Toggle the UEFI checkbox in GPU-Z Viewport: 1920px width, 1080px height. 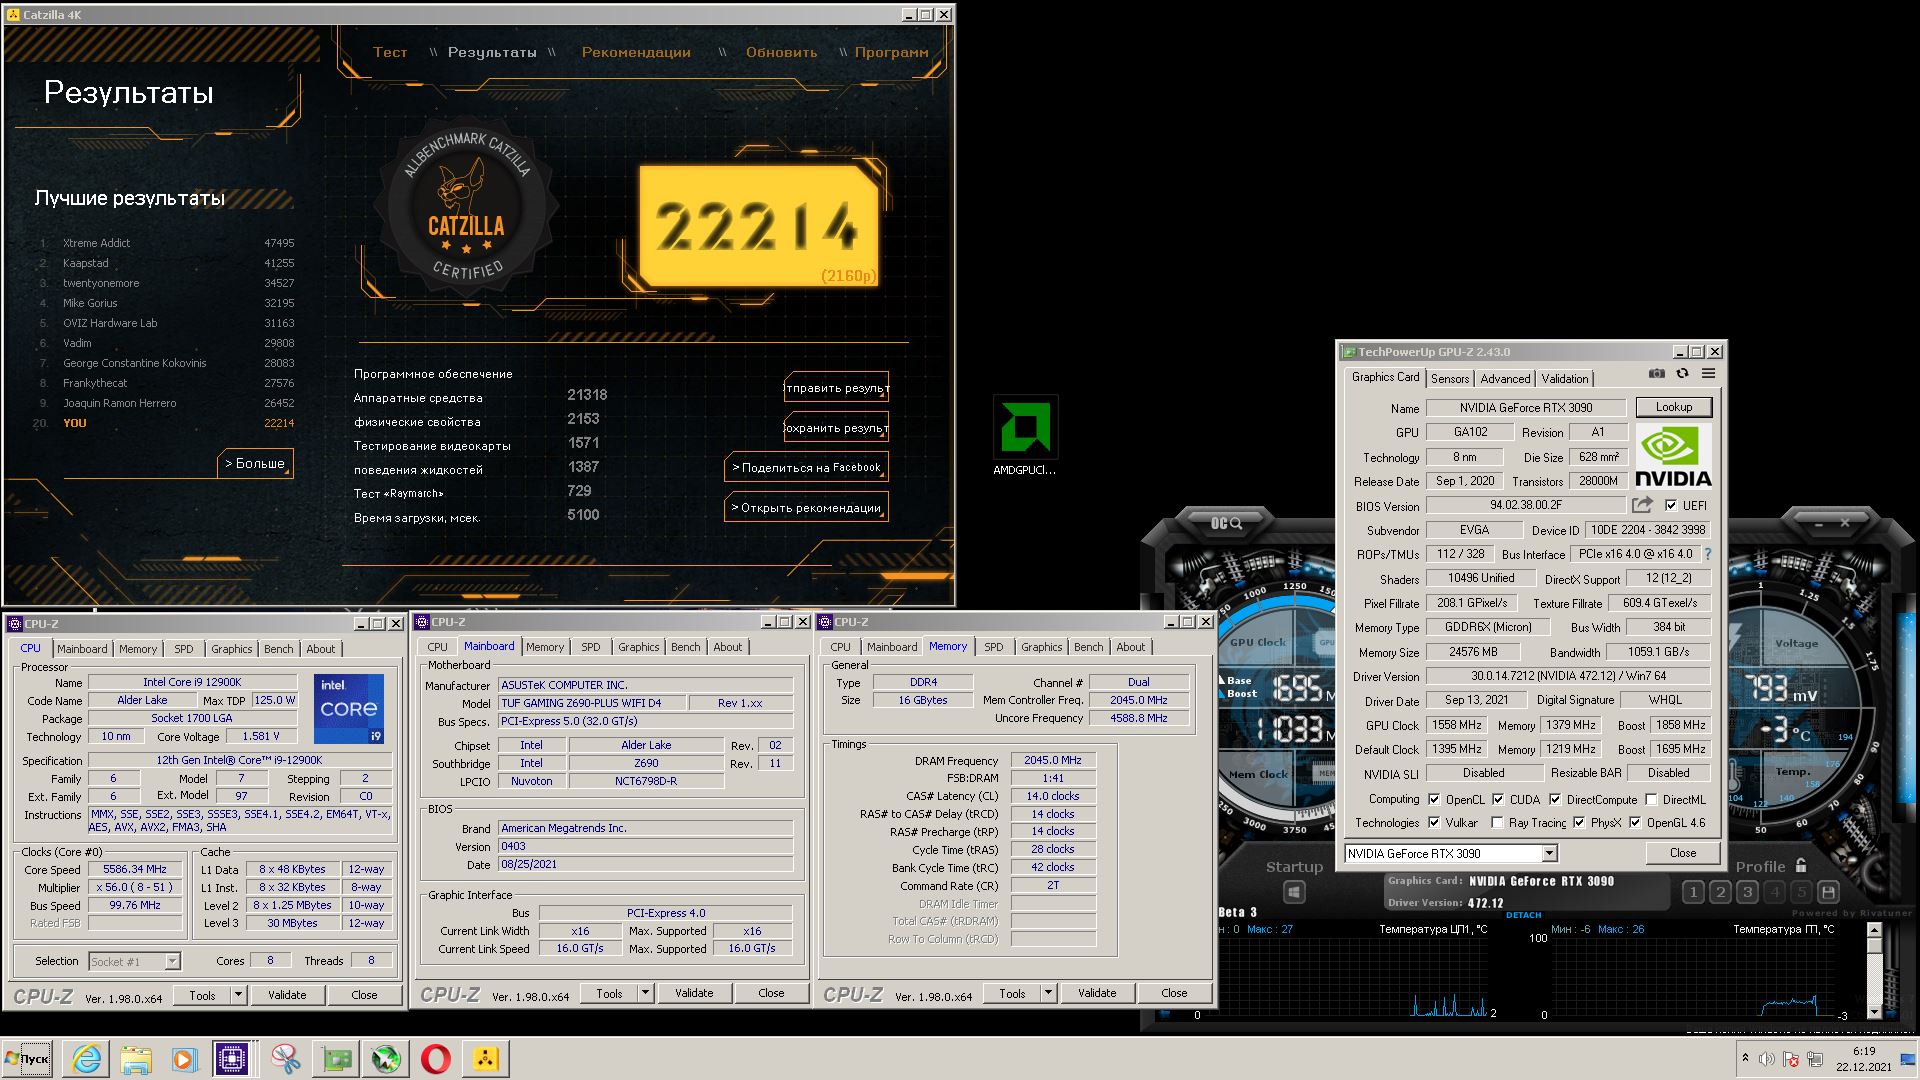pyautogui.click(x=1671, y=506)
